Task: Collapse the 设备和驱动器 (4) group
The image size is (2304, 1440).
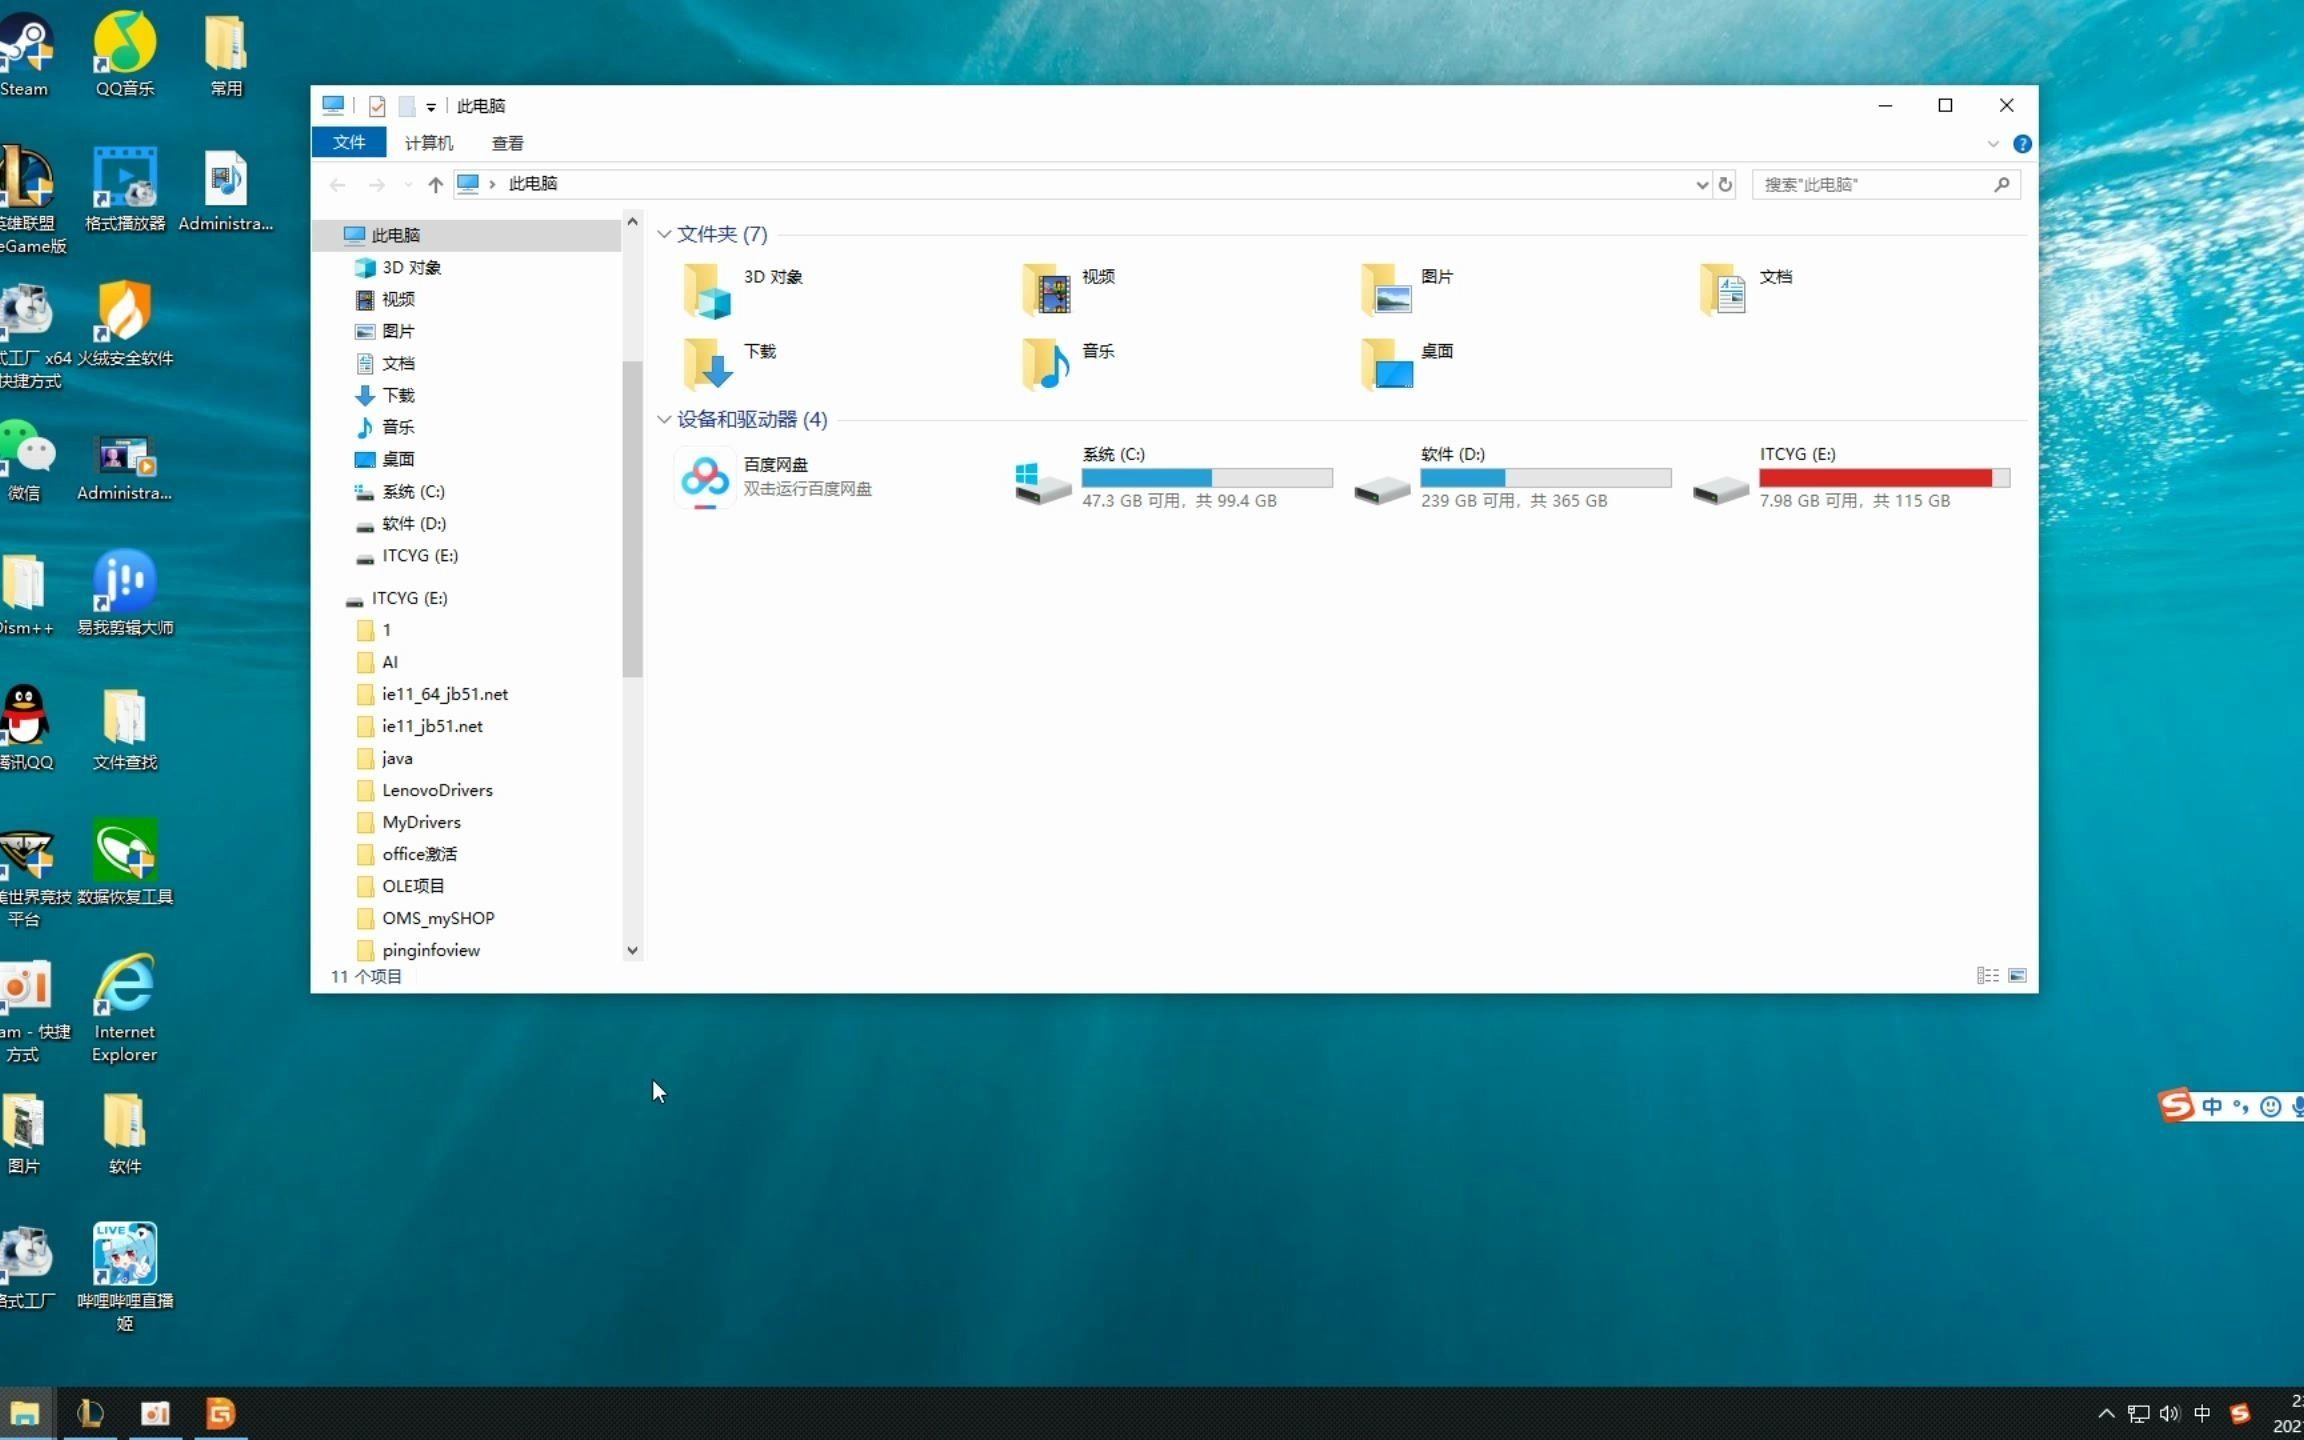Action: point(664,419)
